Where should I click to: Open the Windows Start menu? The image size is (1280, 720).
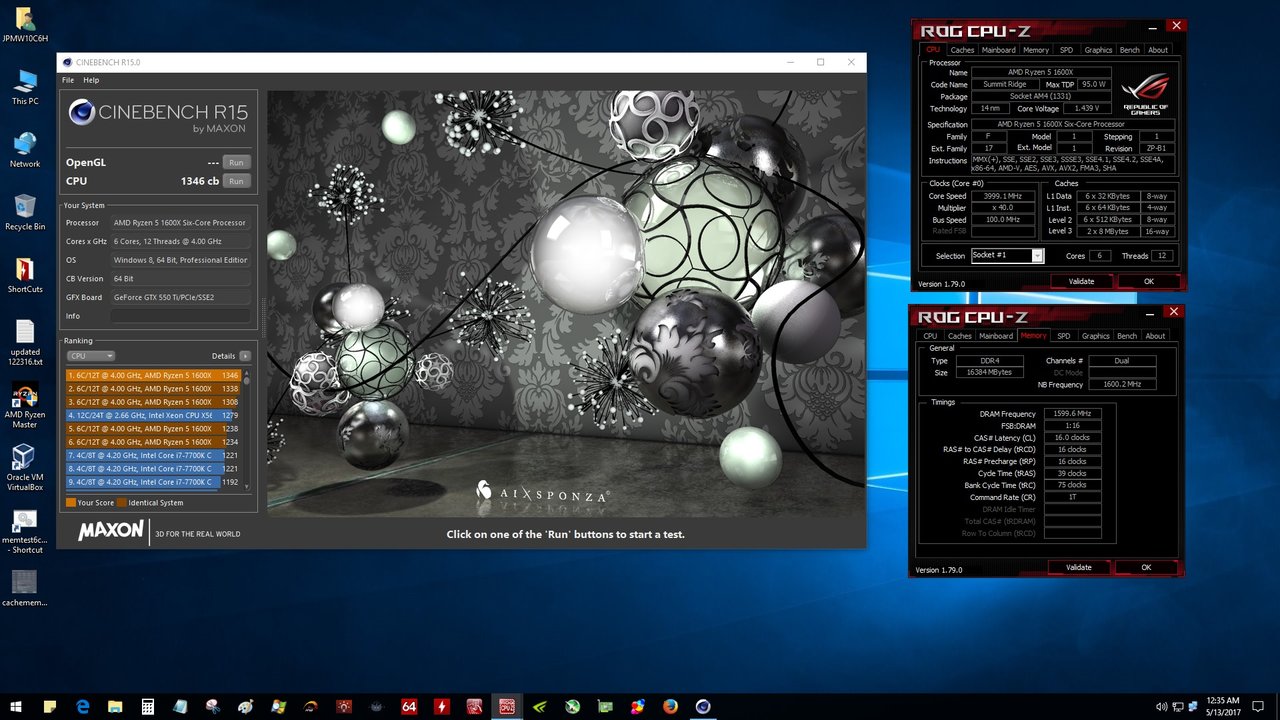(16, 706)
